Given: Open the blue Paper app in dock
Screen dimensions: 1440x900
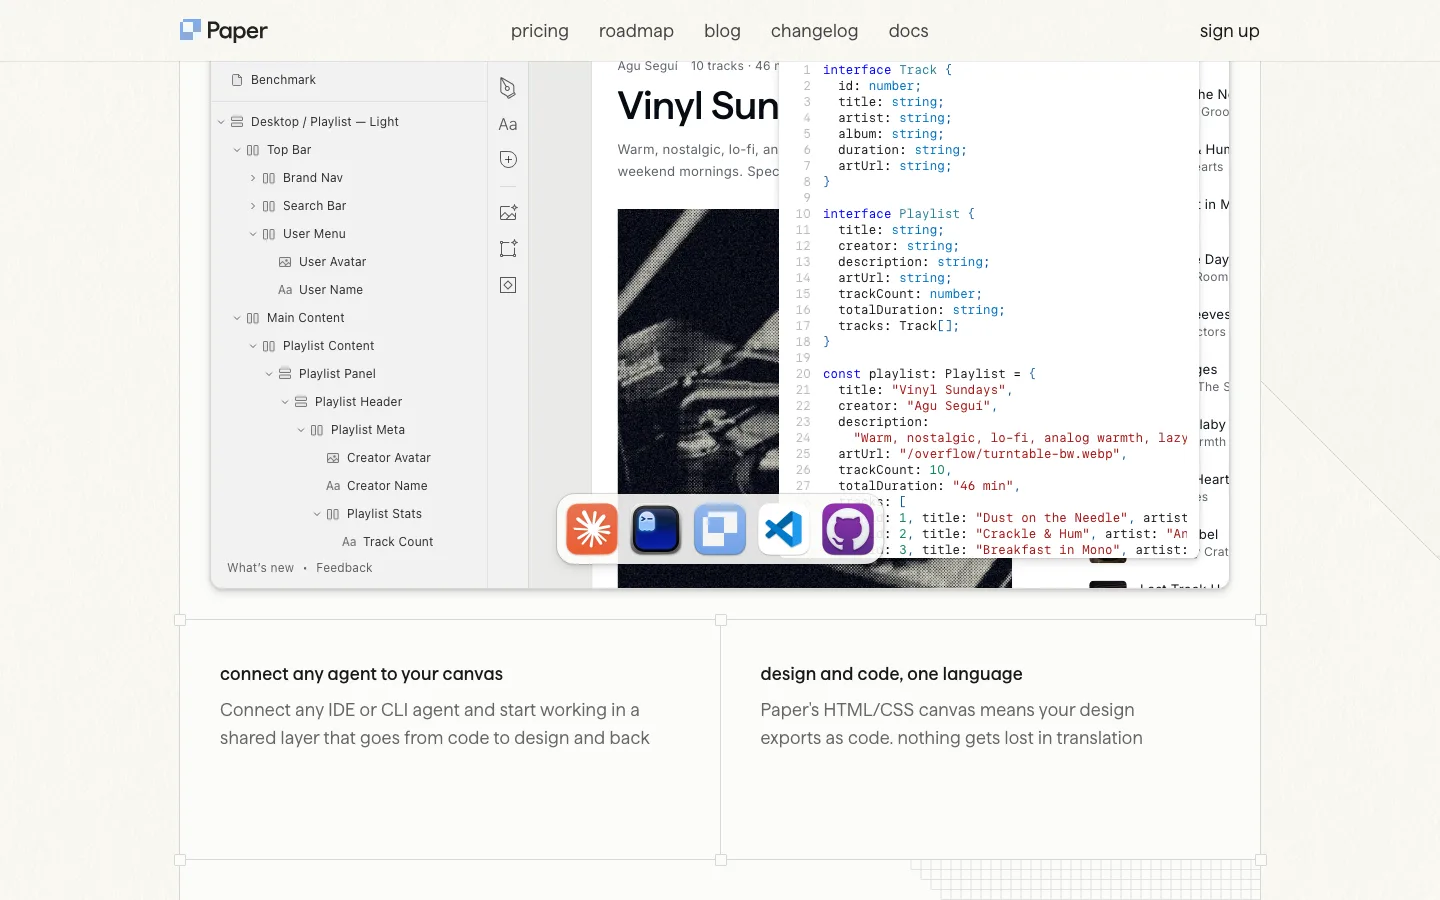Looking at the screenshot, I should pyautogui.click(x=720, y=529).
